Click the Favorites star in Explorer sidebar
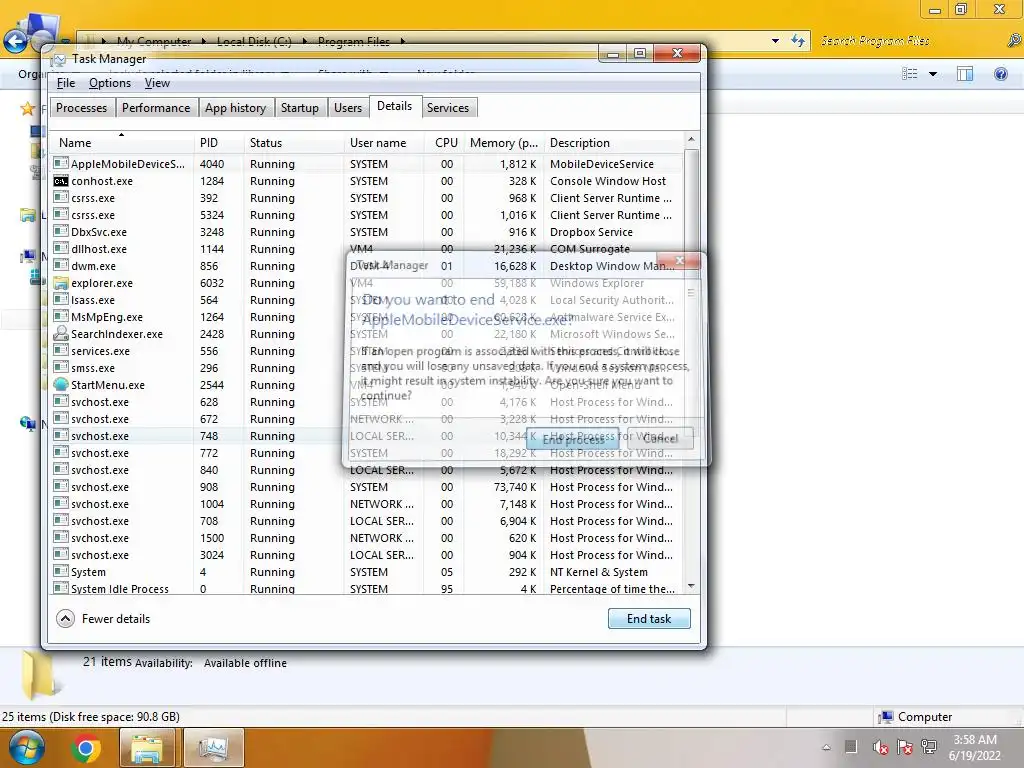The width and height of the screenshot is (1024, 768). pos(27,108)
